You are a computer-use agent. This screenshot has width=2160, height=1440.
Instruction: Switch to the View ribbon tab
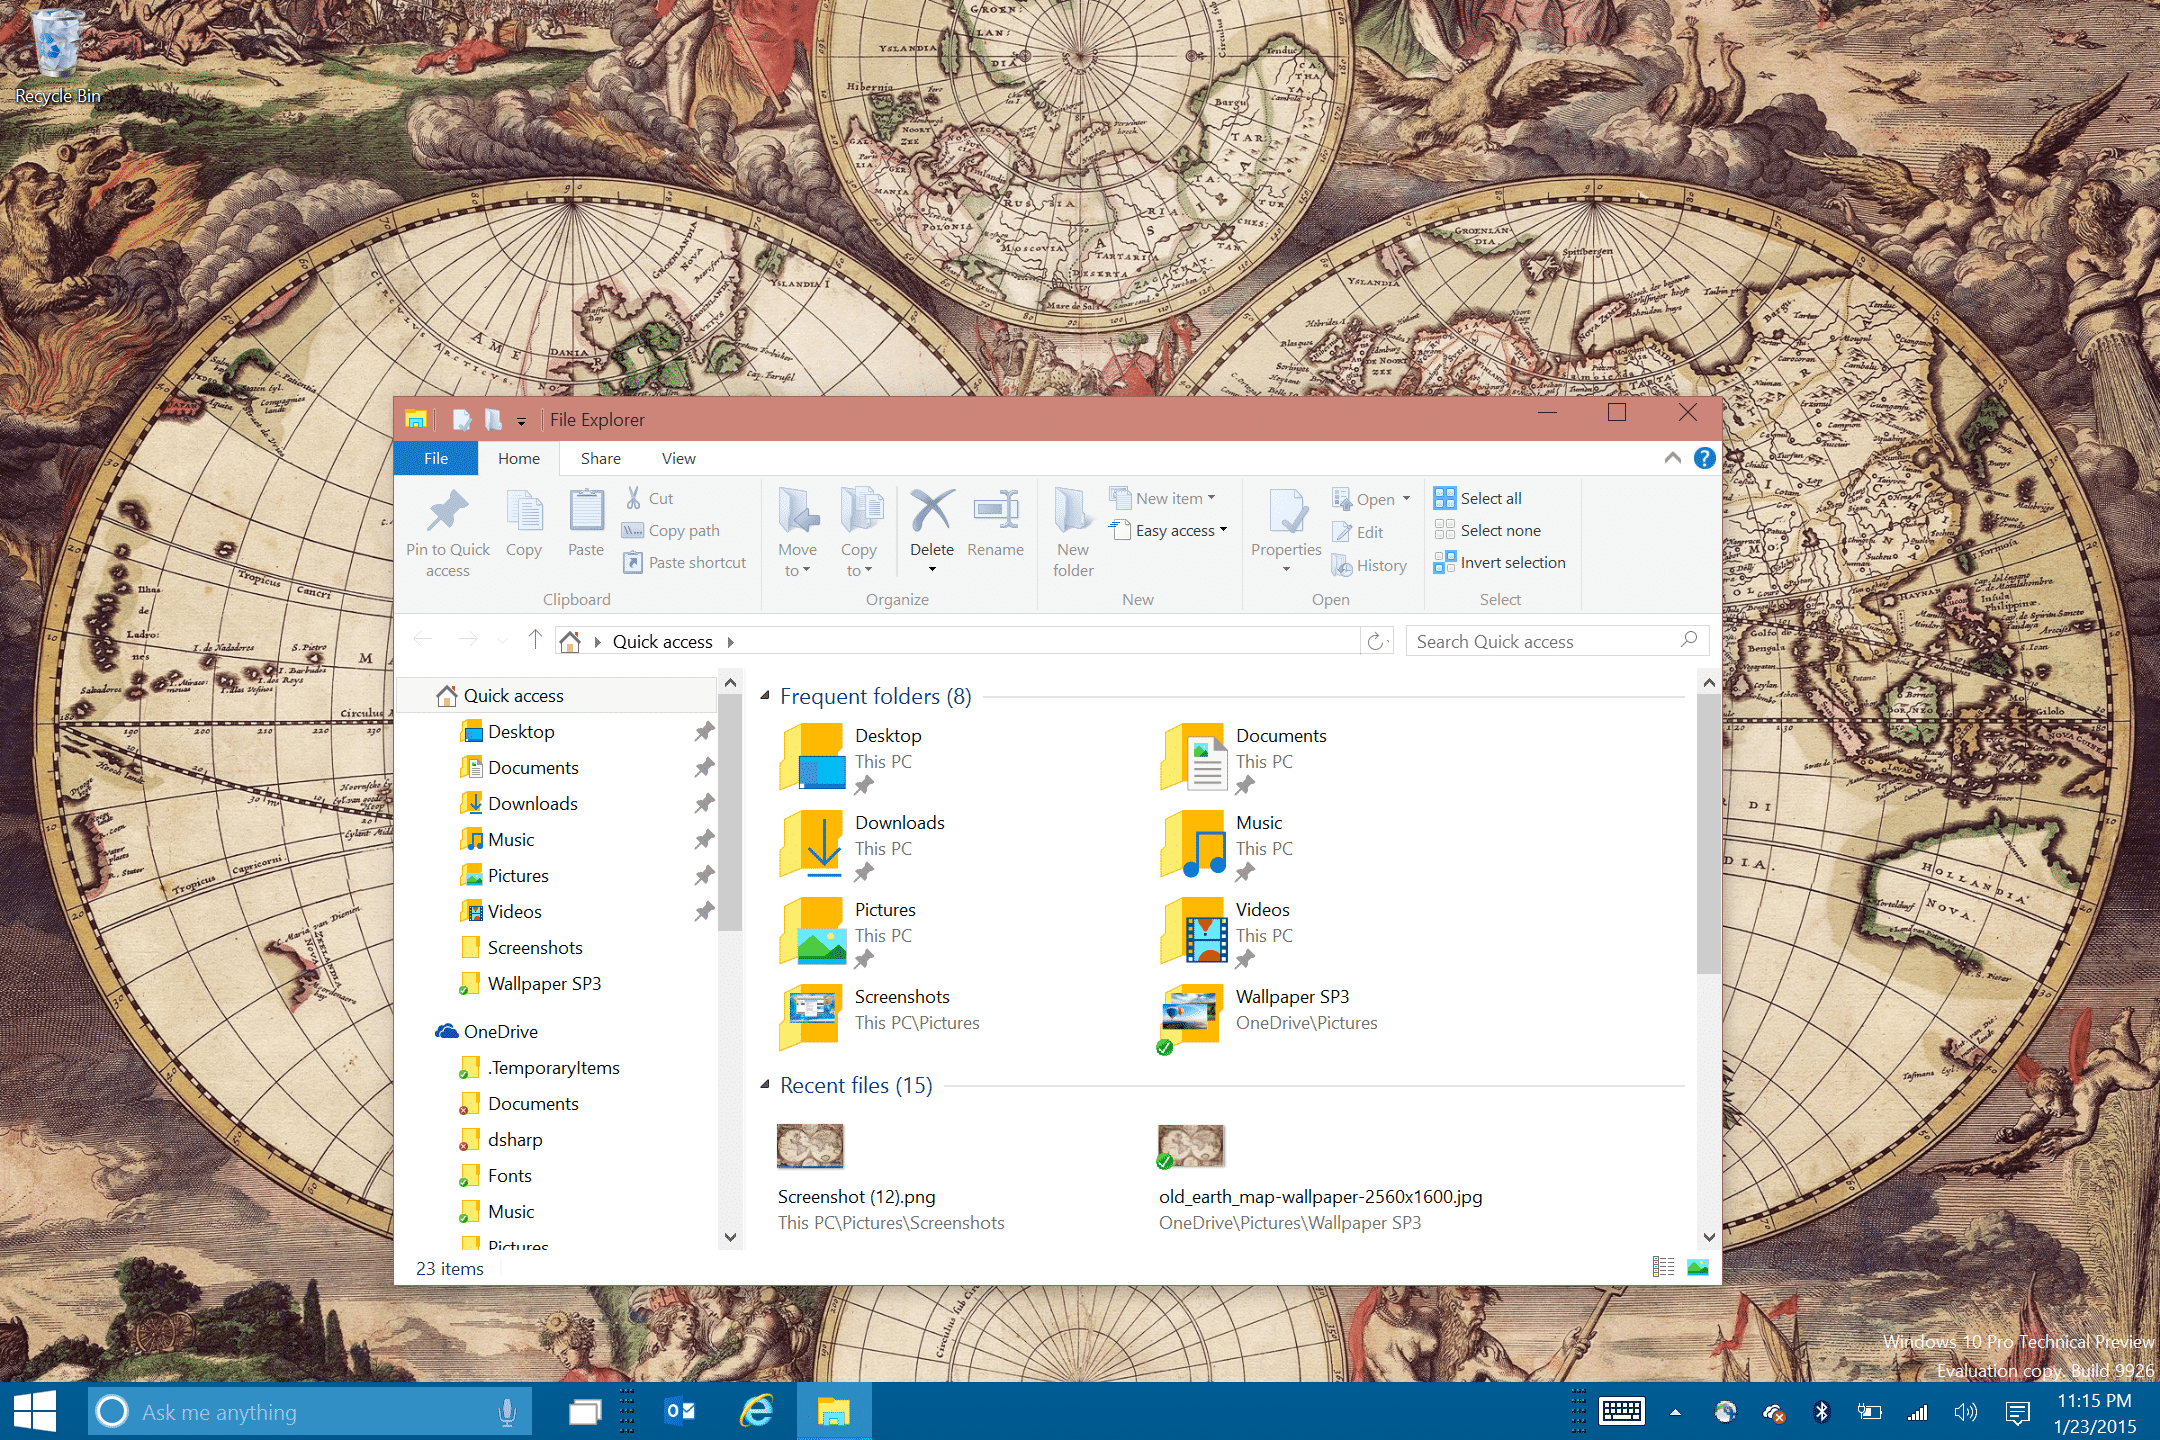click(679, 458)
